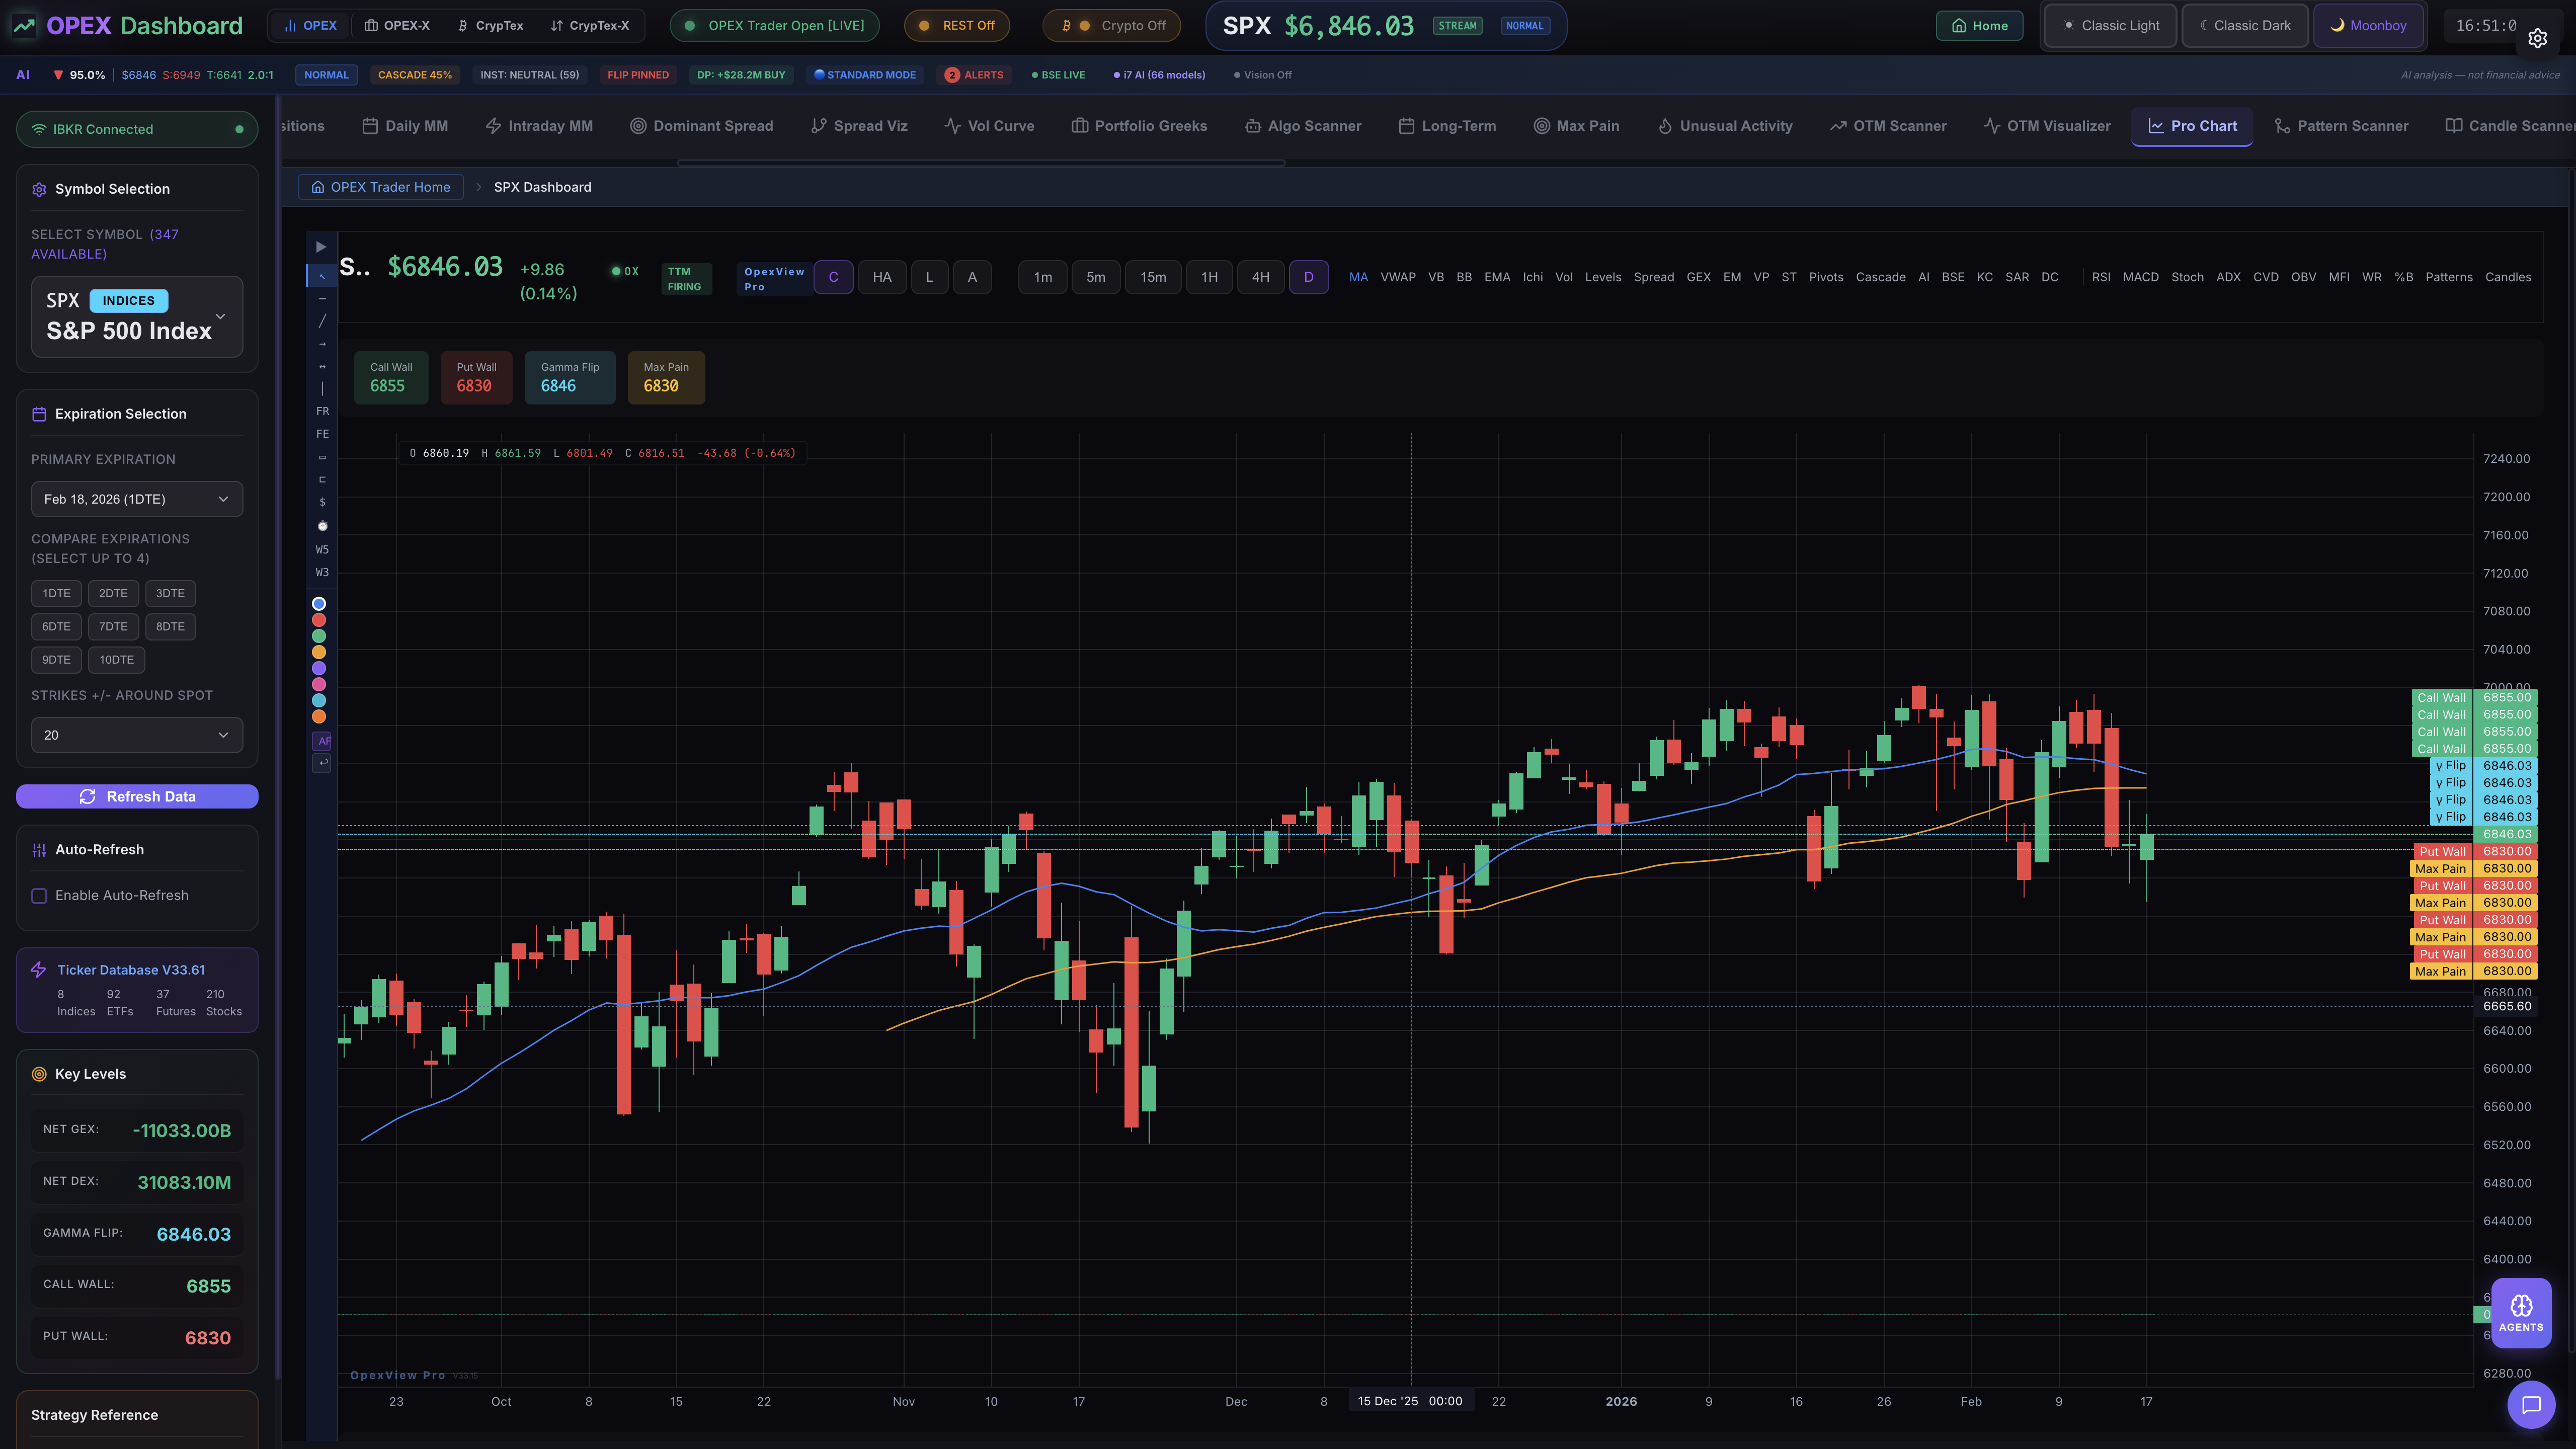Image resolution: width=2576 pixels, height=1449 pixels.
Task: Click the FR Fibonacci retracement tool
Action: click(322, 411)
